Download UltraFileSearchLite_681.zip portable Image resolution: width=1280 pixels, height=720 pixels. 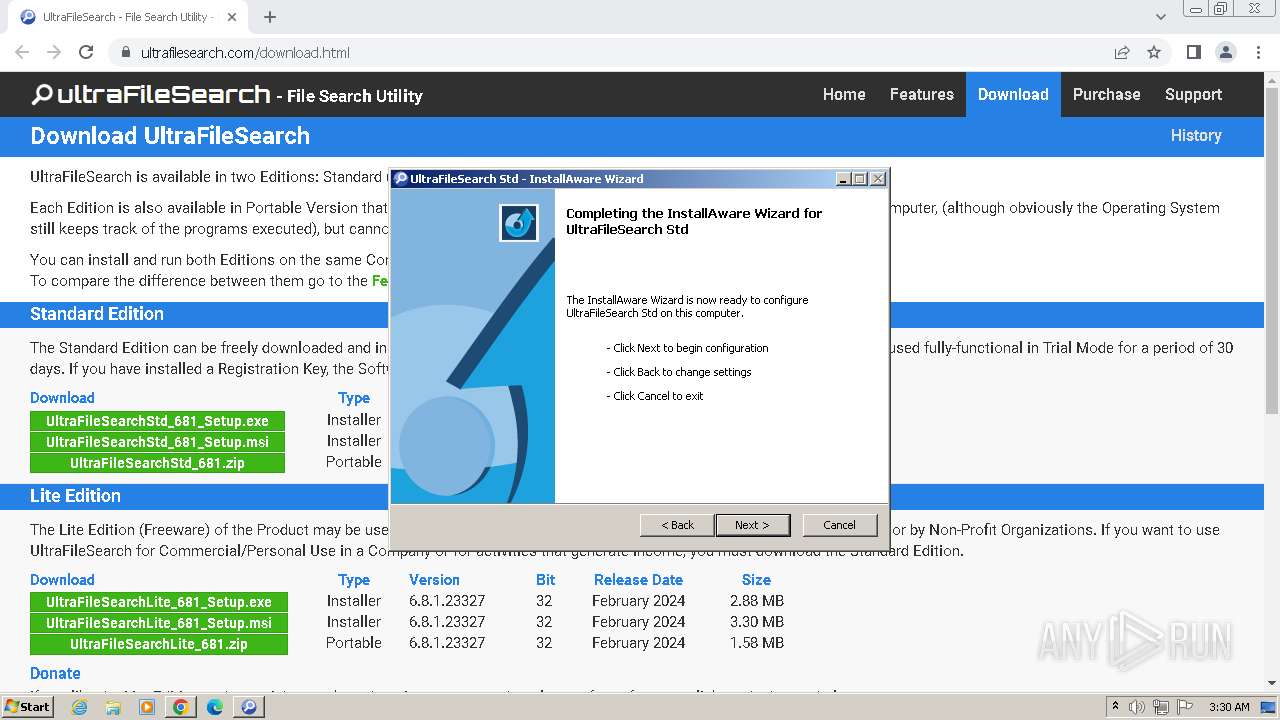(159, 644)
